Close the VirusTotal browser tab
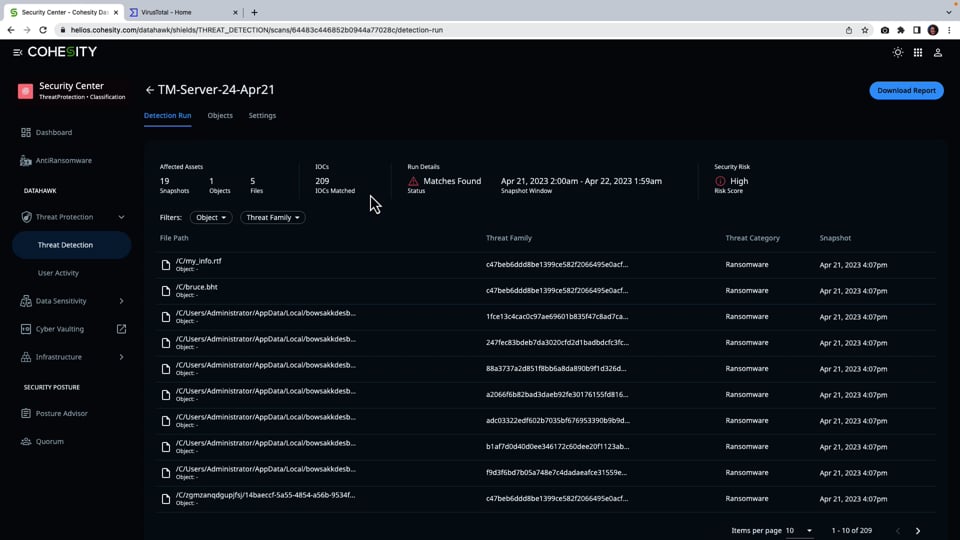The width and height of the screenshot is (960, 540). 235,12
